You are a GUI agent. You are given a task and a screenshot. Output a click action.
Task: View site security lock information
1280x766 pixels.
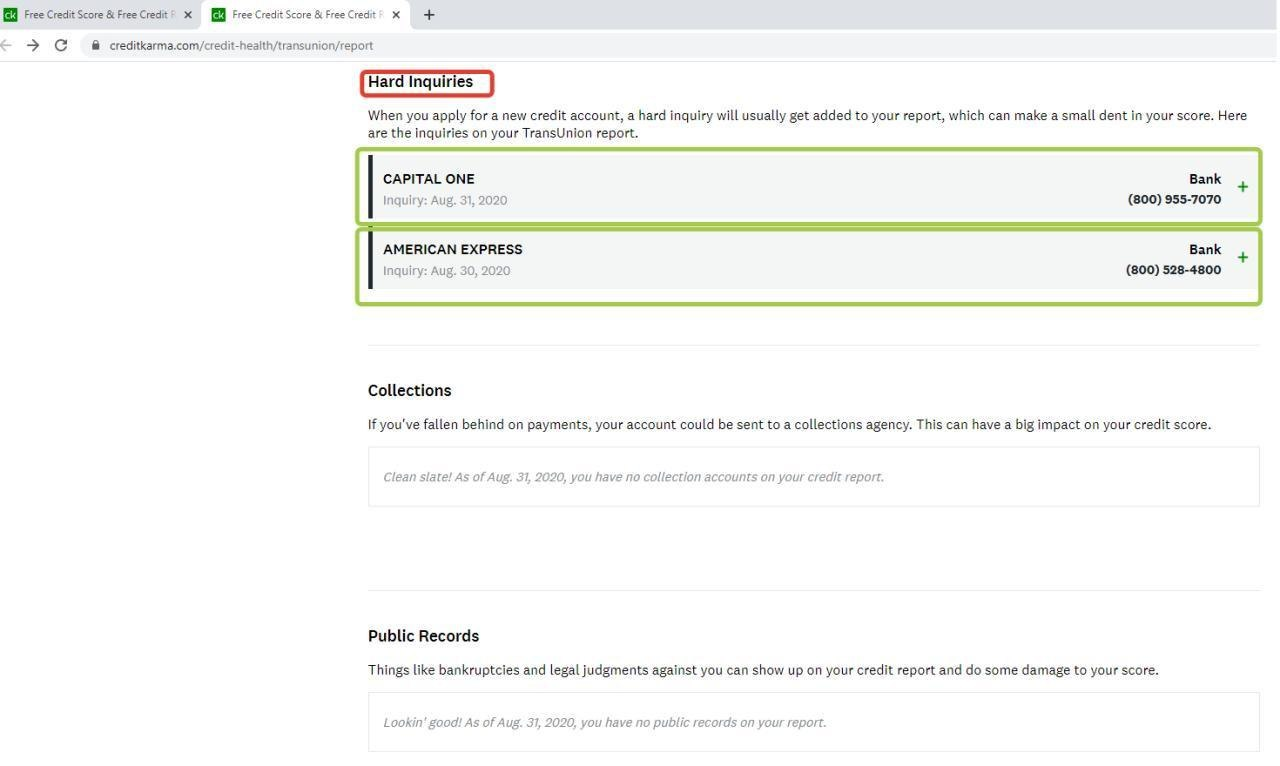tap(96, 45)
